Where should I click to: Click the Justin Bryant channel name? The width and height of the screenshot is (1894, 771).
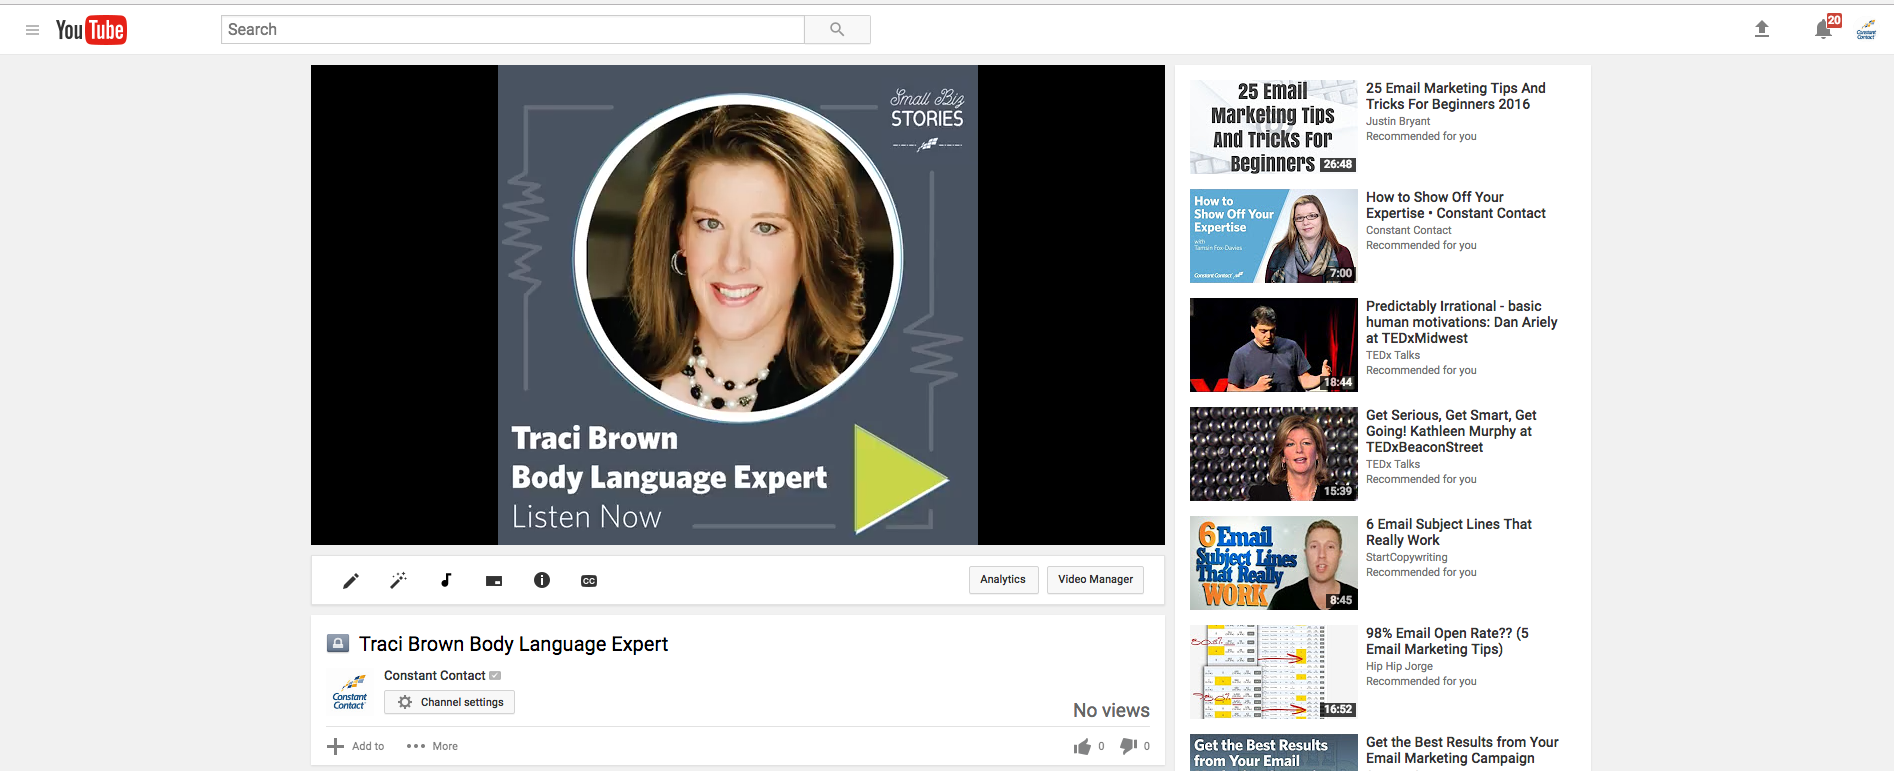[1398, 121]
